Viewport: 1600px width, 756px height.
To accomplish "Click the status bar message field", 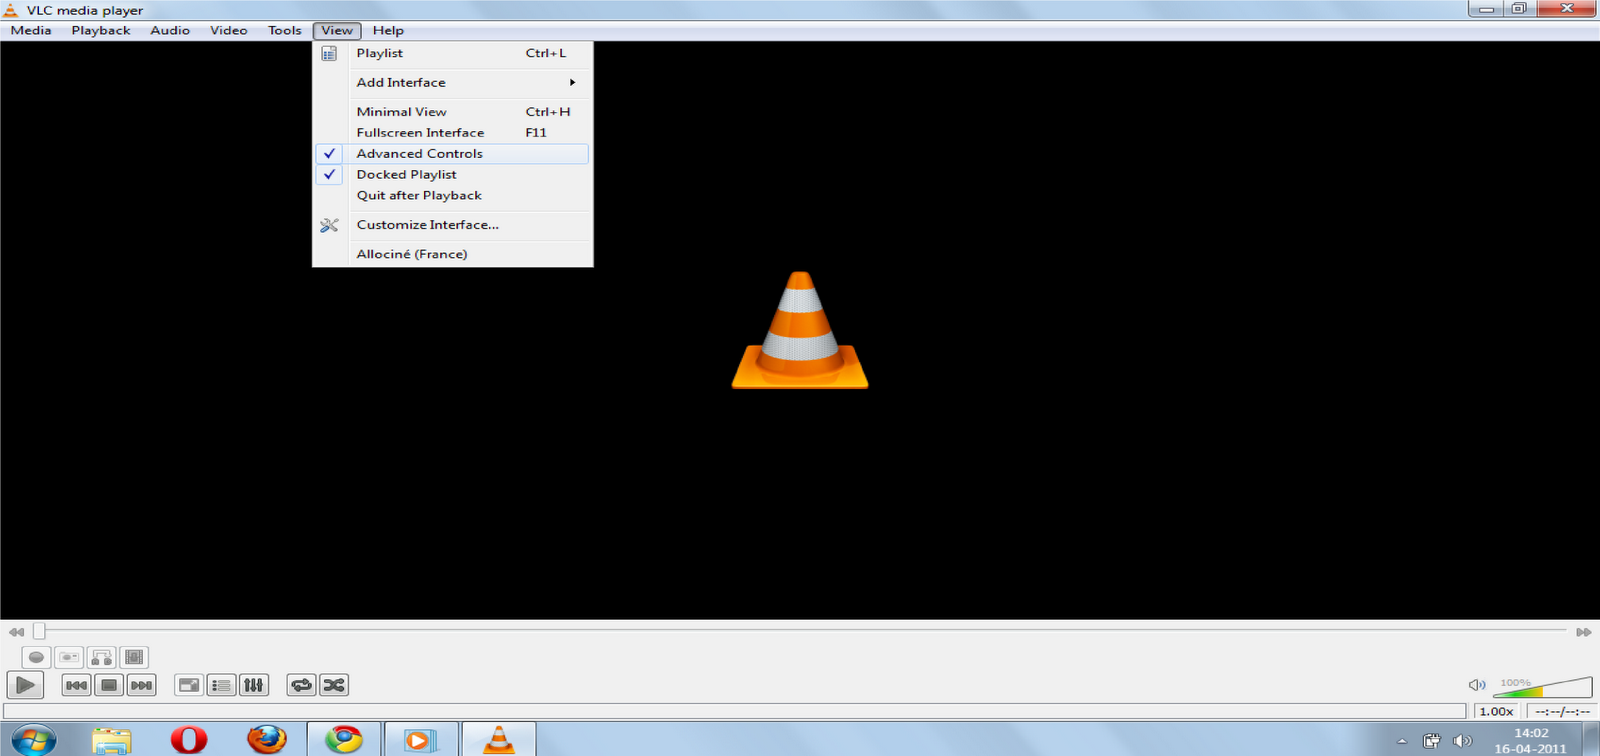I will 736,711.
